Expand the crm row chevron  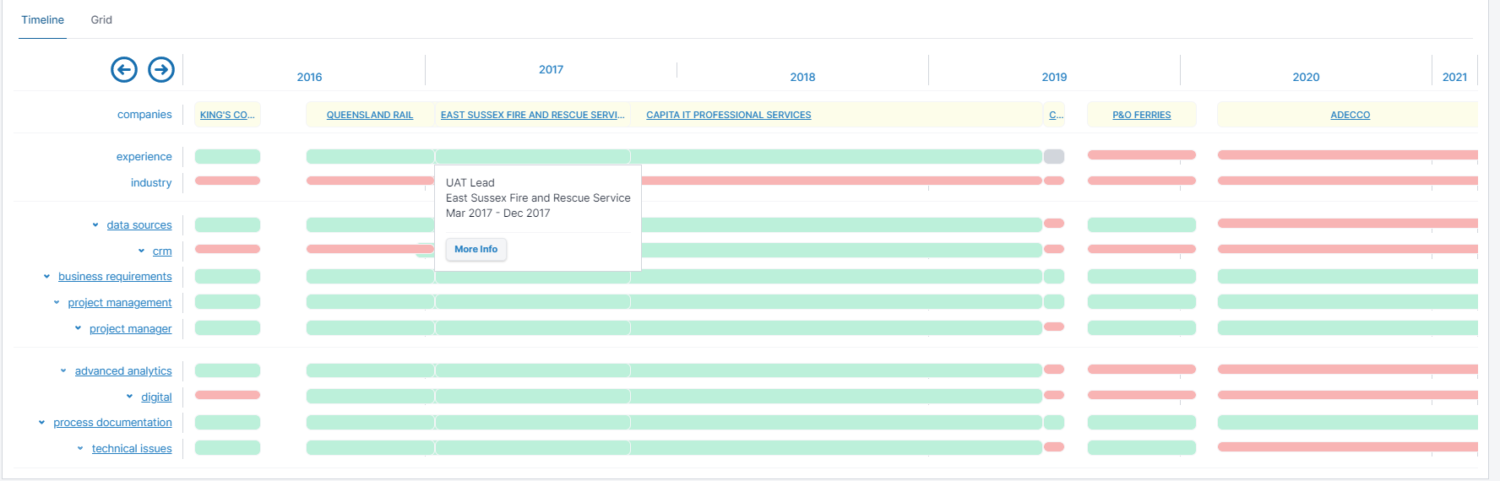[x=142, y=251]
